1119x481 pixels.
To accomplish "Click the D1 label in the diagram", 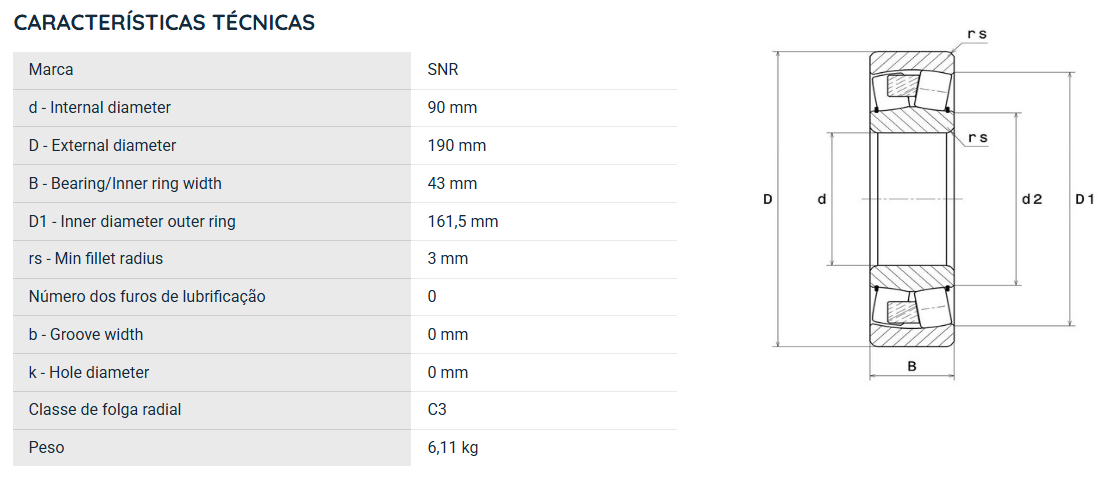I will [1085, 199].
